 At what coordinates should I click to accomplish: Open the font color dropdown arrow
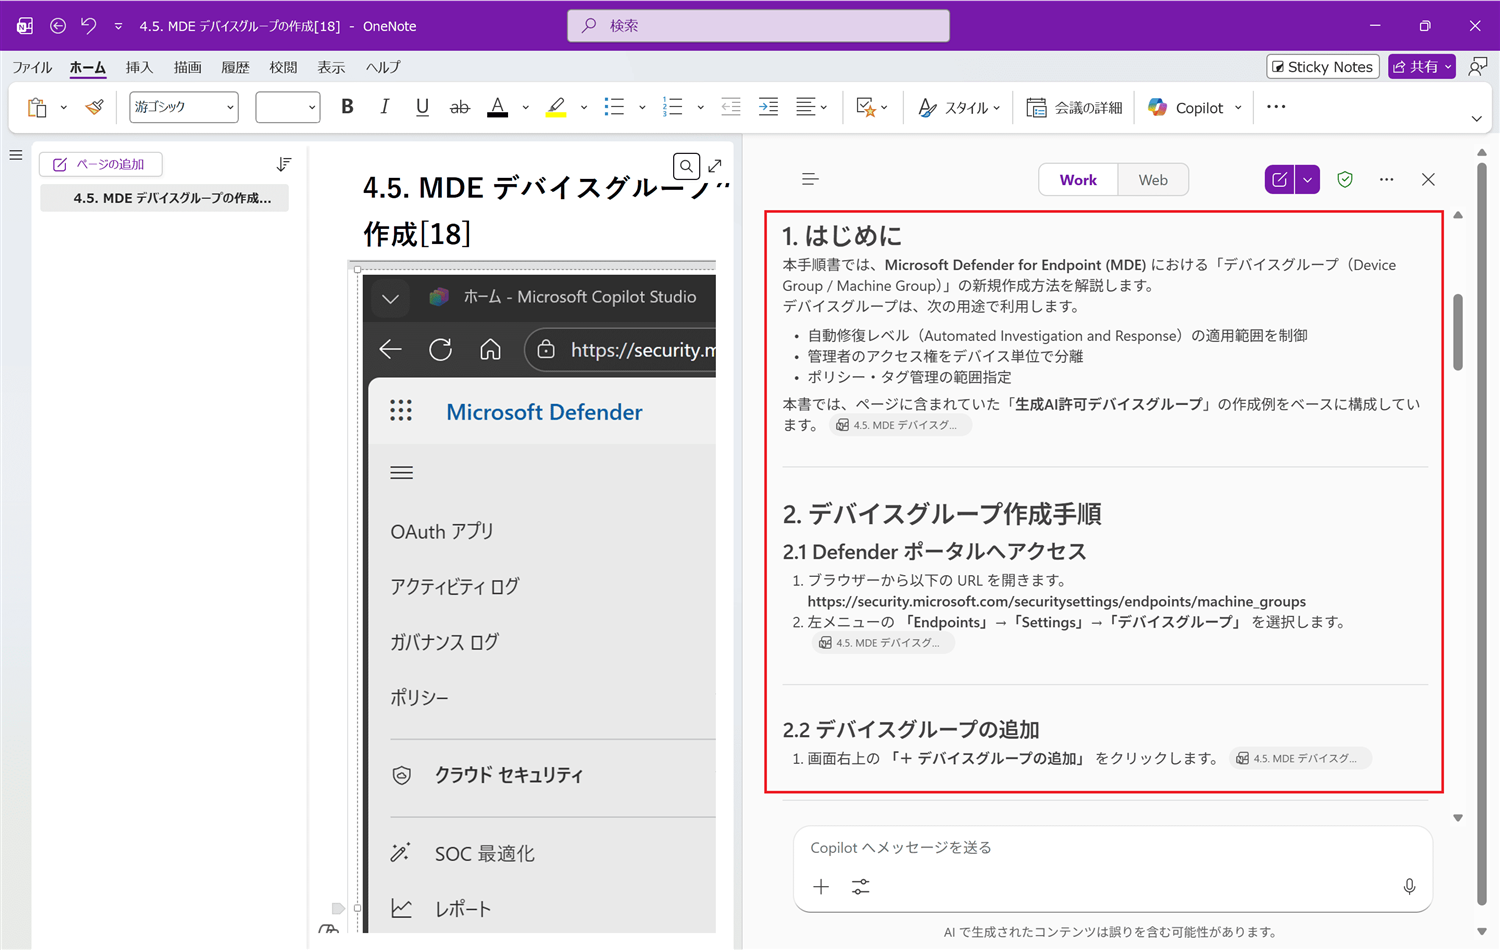point(525,107)
